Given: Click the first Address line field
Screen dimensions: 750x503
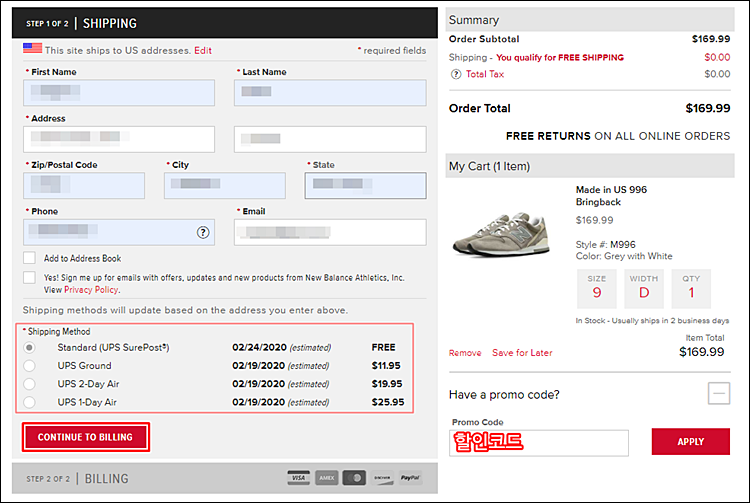Looking at the screenshot, I should tap(119, 139).
